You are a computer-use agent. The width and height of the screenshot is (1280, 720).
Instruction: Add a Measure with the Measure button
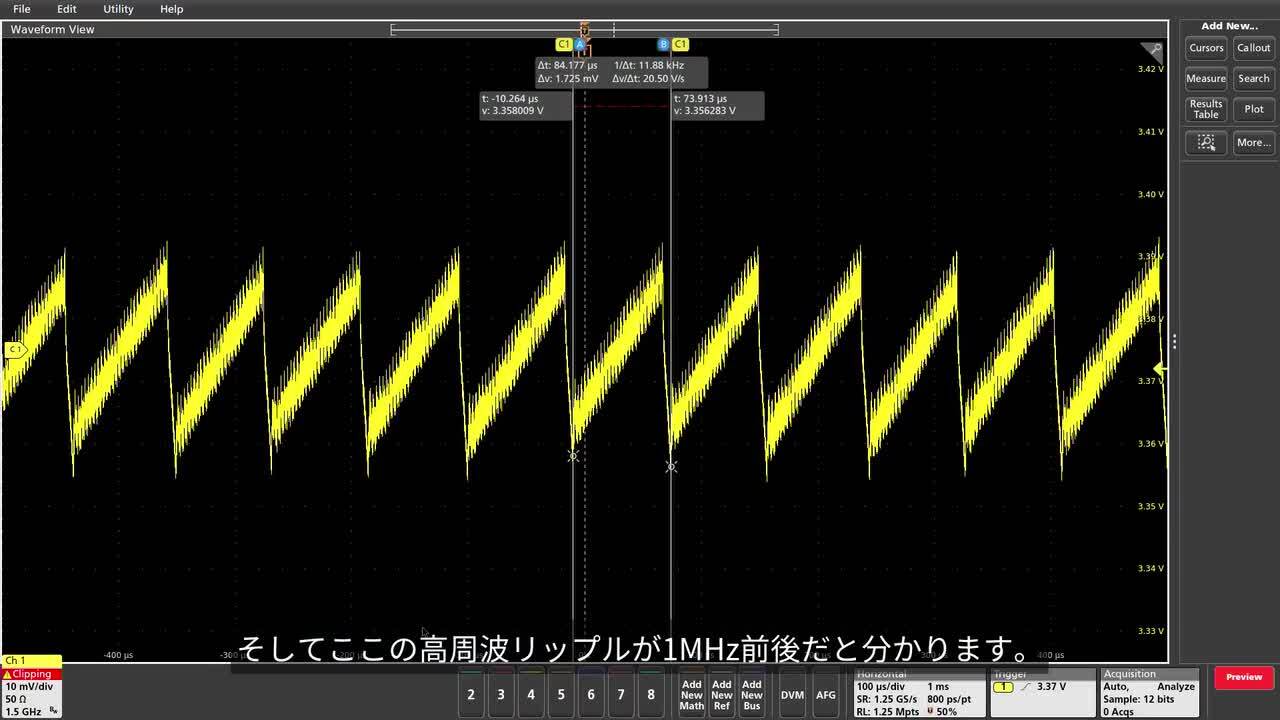pos(1205,79)
